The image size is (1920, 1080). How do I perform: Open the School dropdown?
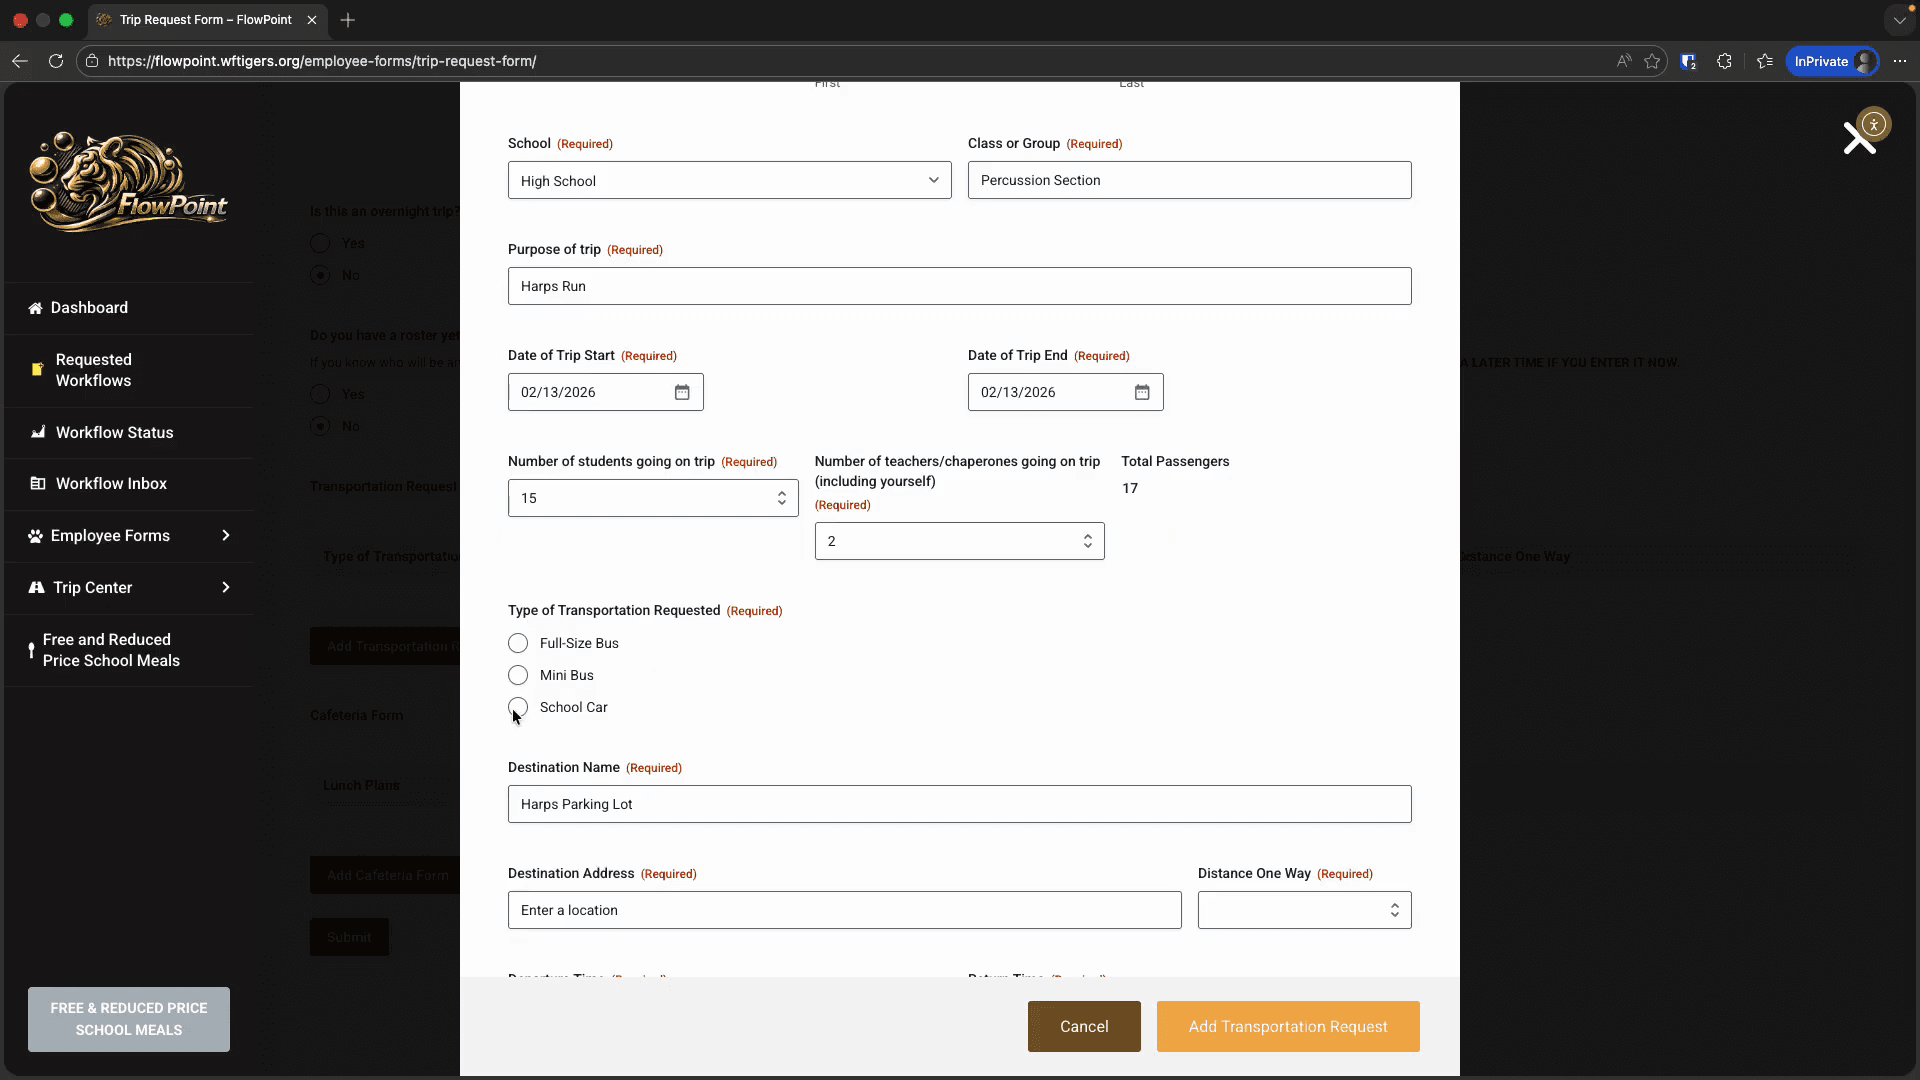pyautogui.click(x=730, y=180)
